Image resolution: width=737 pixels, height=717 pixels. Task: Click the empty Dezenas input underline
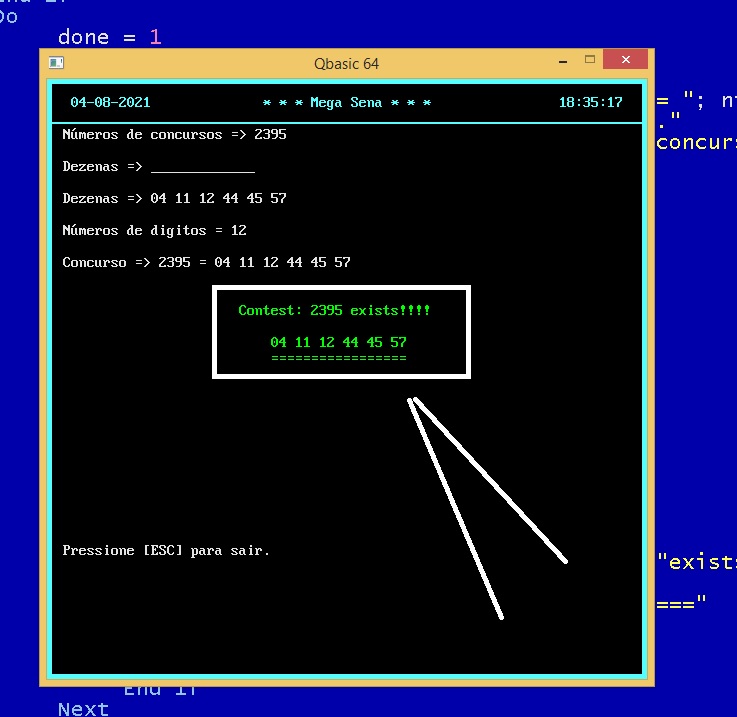[x=202, y=167]
